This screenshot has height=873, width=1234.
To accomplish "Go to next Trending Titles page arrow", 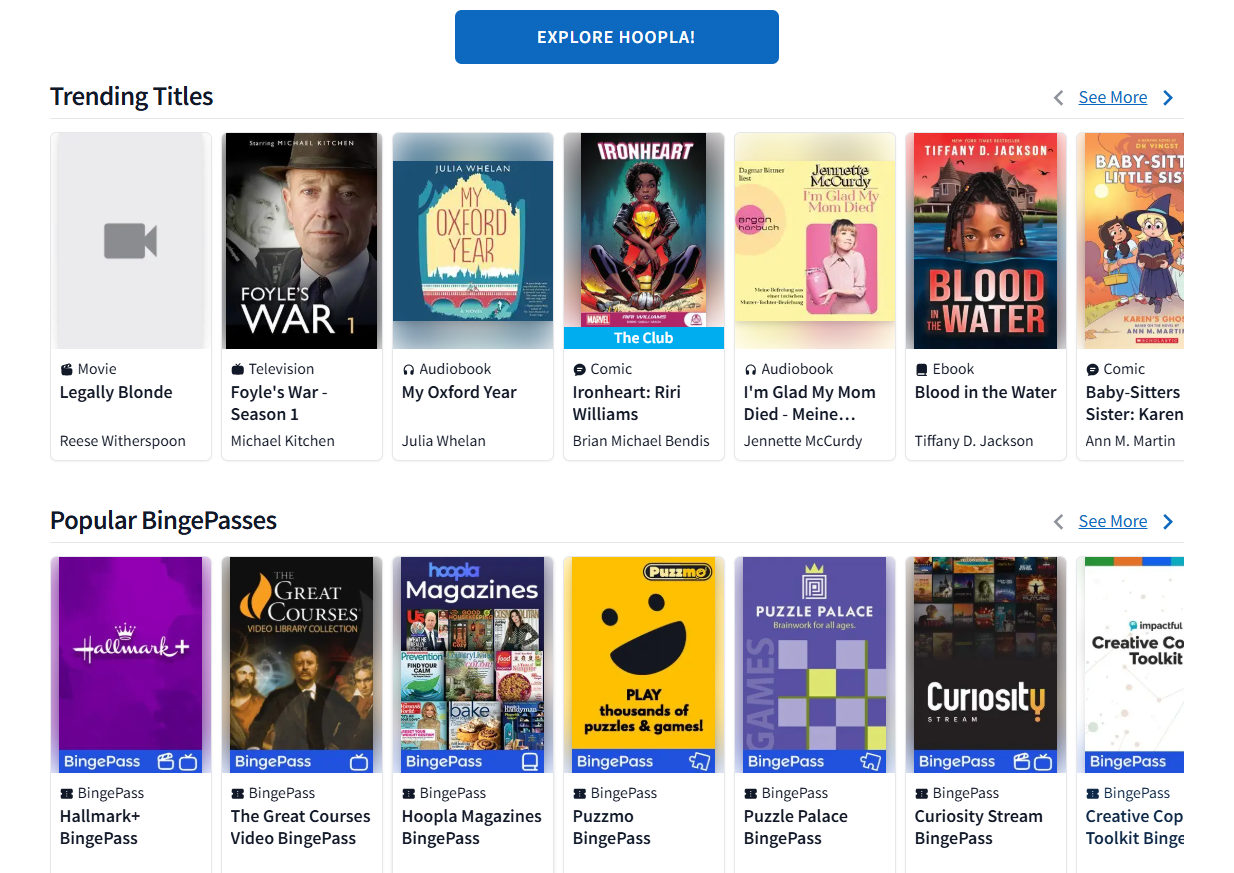I will pos(1168,97).
